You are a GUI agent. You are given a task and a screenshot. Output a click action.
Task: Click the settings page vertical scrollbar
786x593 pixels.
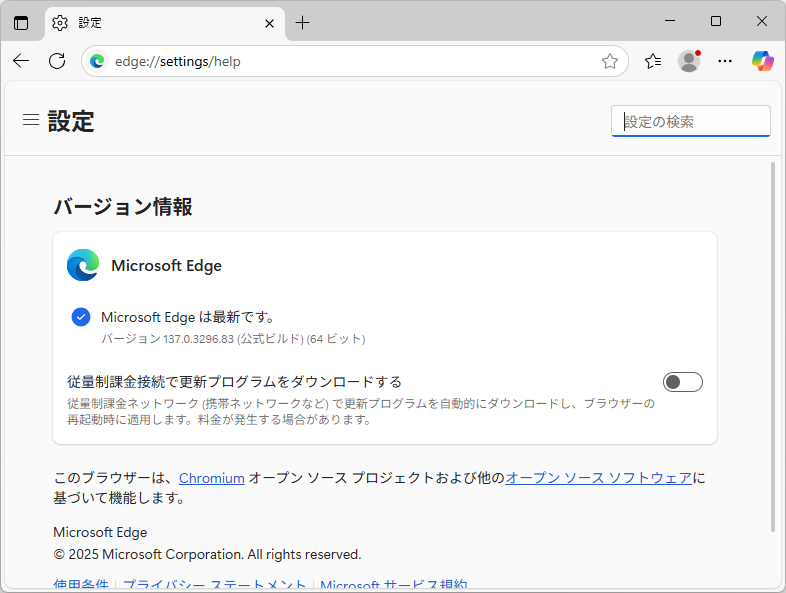(x=773, y=346)
